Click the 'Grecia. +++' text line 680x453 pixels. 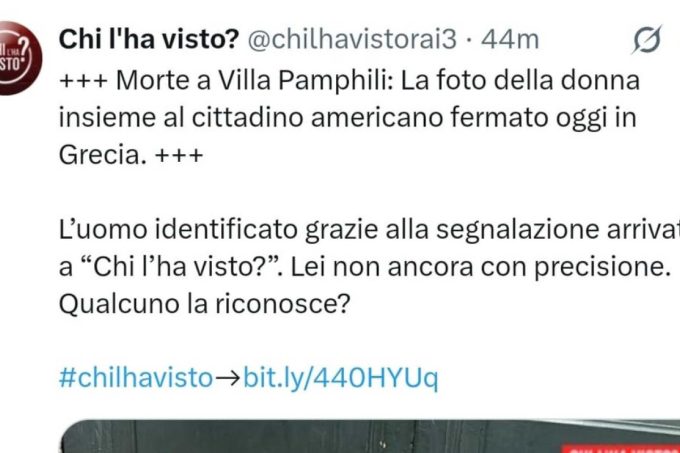131,155
